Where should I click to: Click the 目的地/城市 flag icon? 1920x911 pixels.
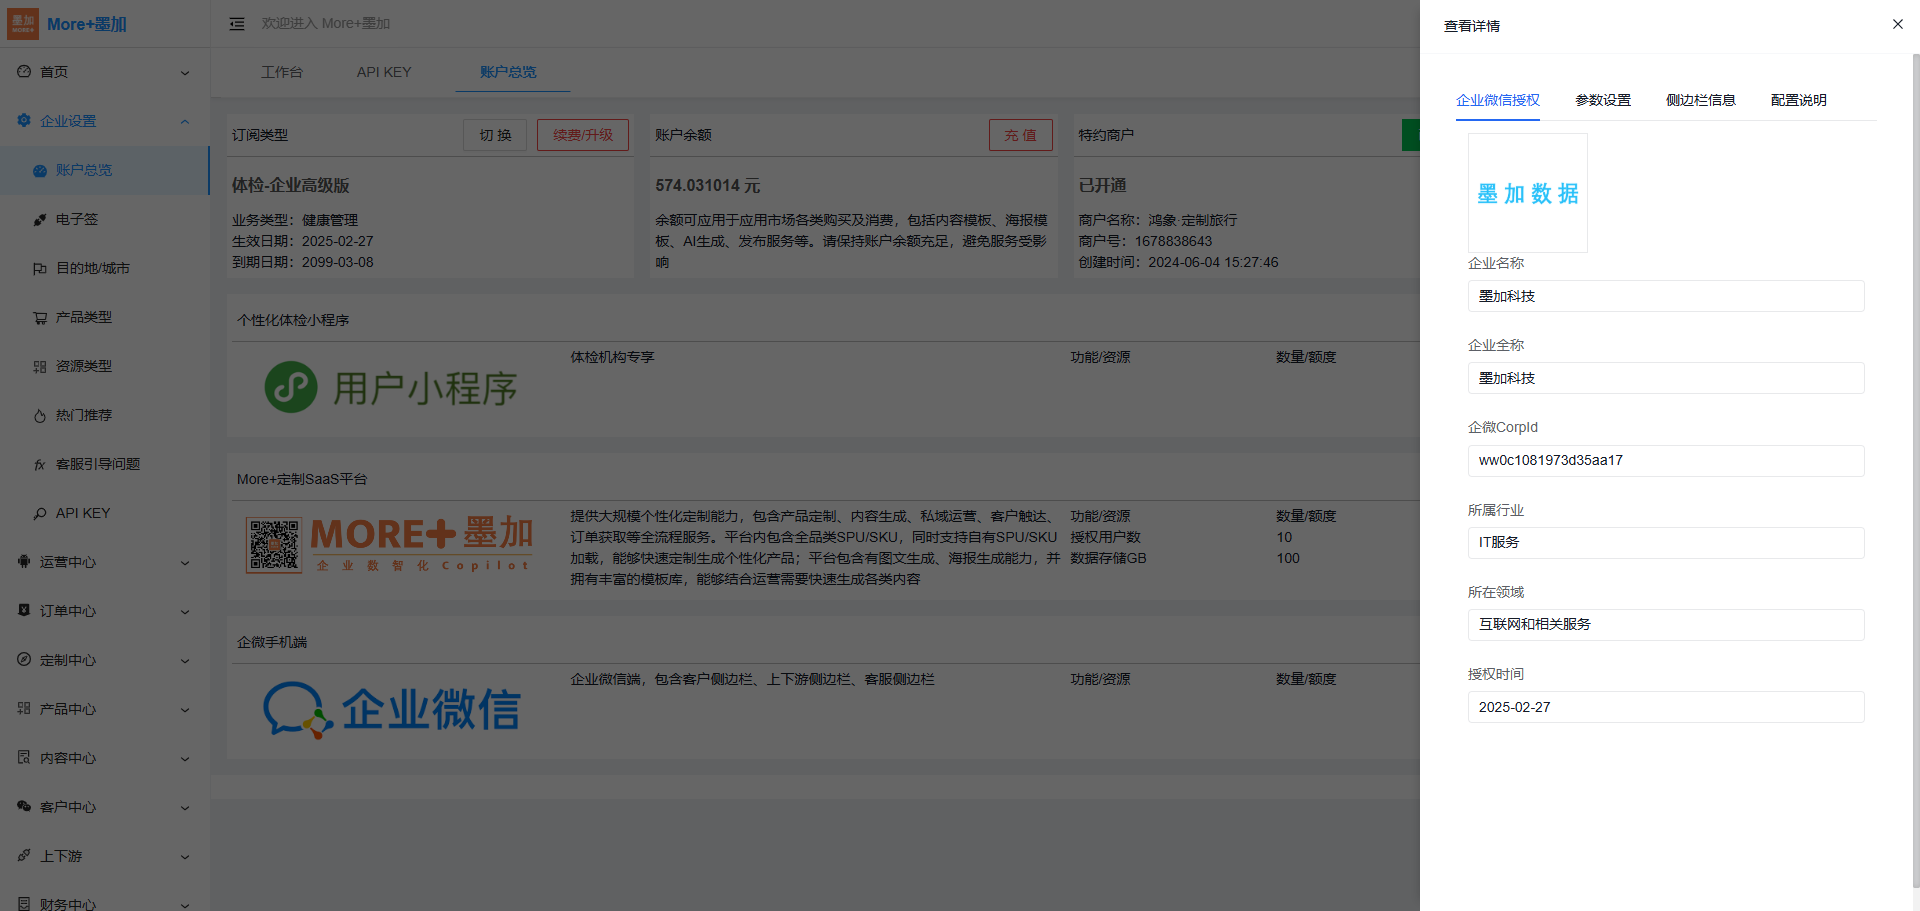[x=40, y=269]
